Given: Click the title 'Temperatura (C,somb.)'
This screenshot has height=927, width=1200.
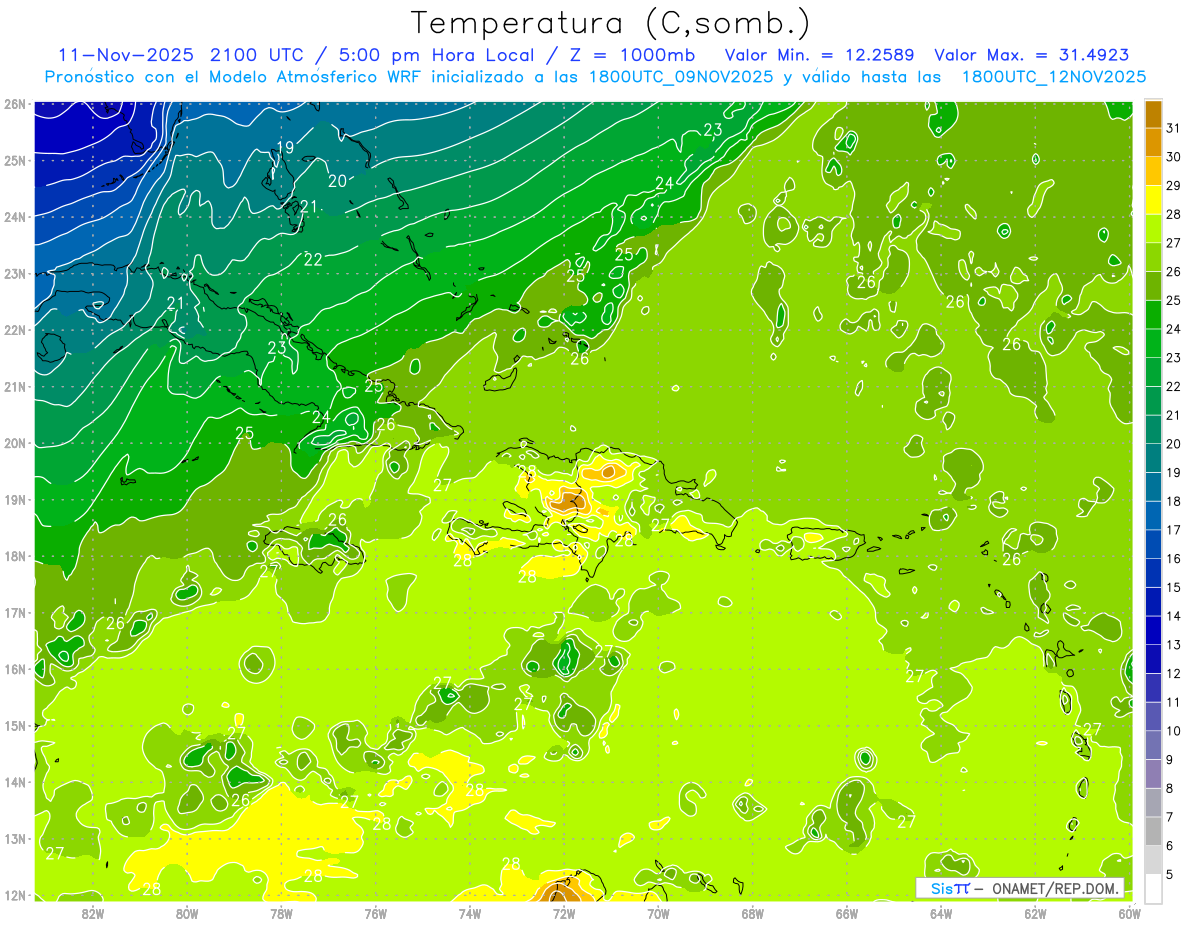Looking at the screenshot, I should click(612, 24).
